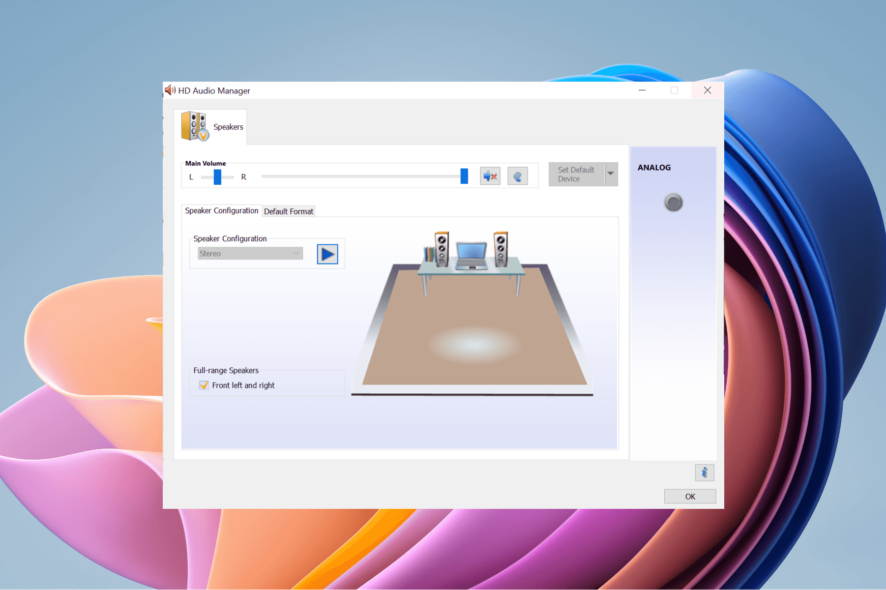This screenshot has width=886, height=590.
Task: Open the Stereo speaker configuration dropdown
Action: pos(250,254)
